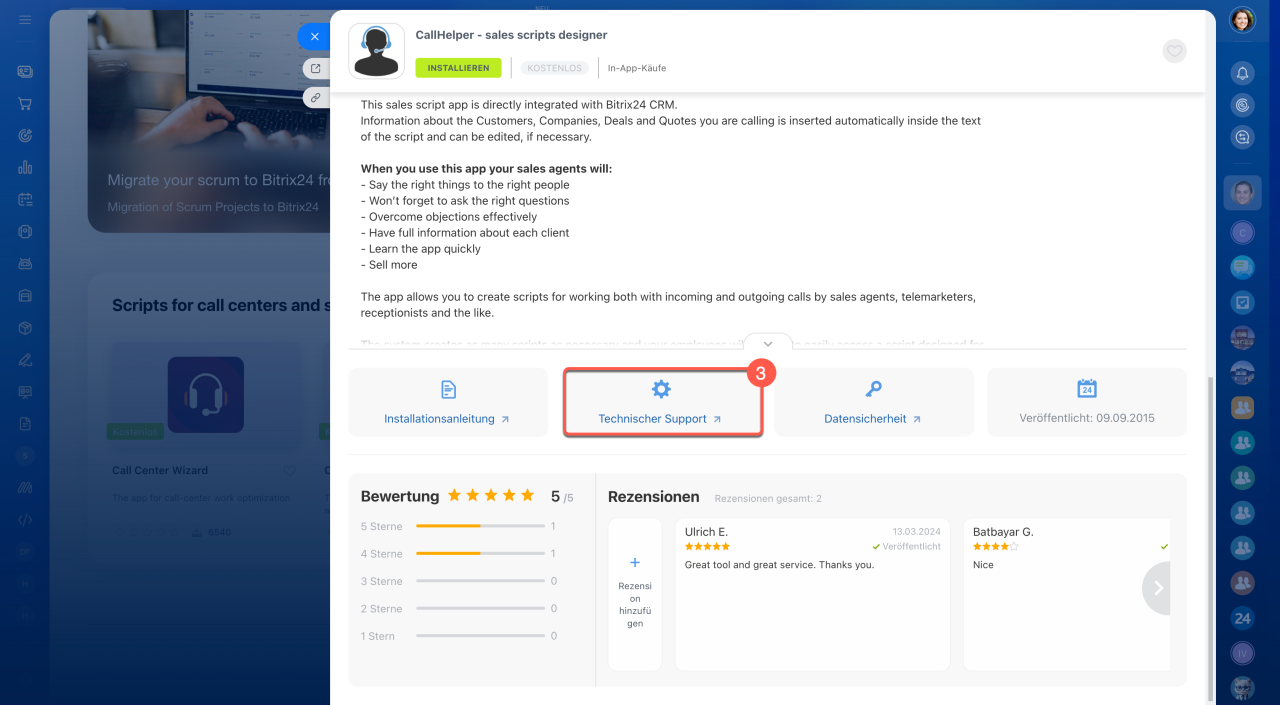Open notifications bell in right sidebar
This screenshot has height=705, width=1280.
pyautogui.click(x=1242, y=73)
